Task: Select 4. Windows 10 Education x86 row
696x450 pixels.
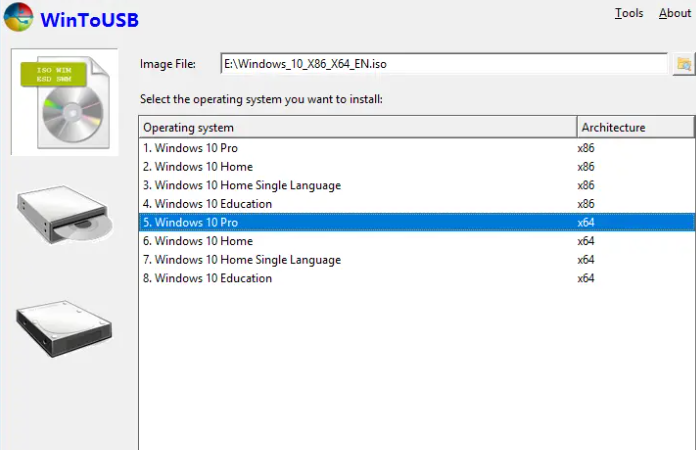Action: (417, 204)
